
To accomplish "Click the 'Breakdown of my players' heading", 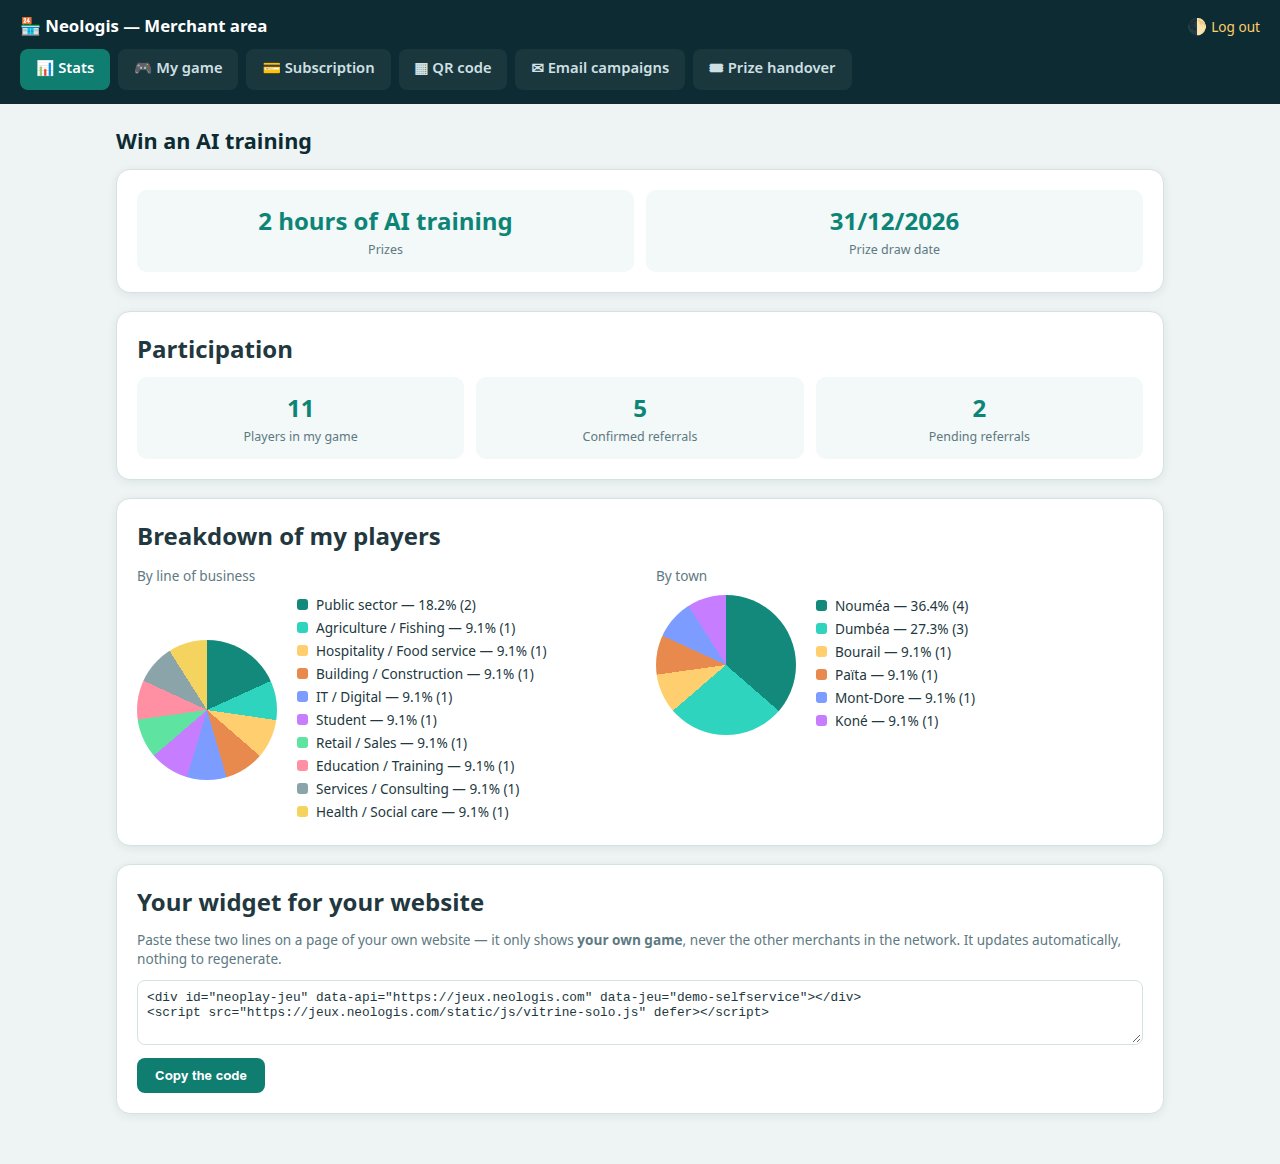I will (x=289, y=537).
